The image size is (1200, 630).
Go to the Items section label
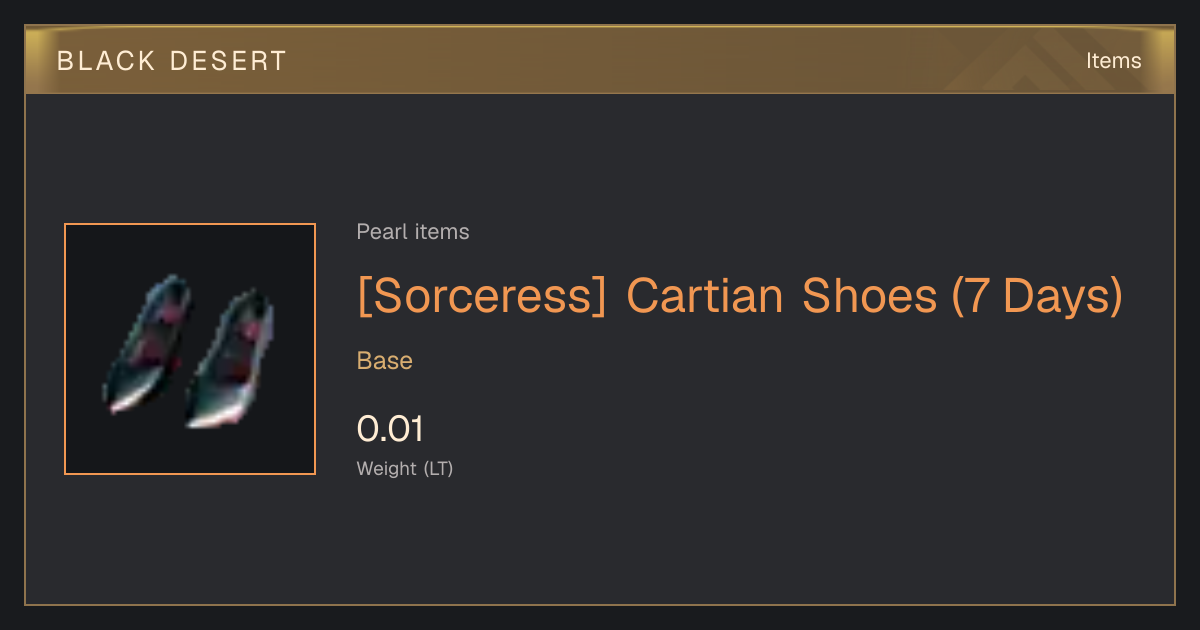1113,61
